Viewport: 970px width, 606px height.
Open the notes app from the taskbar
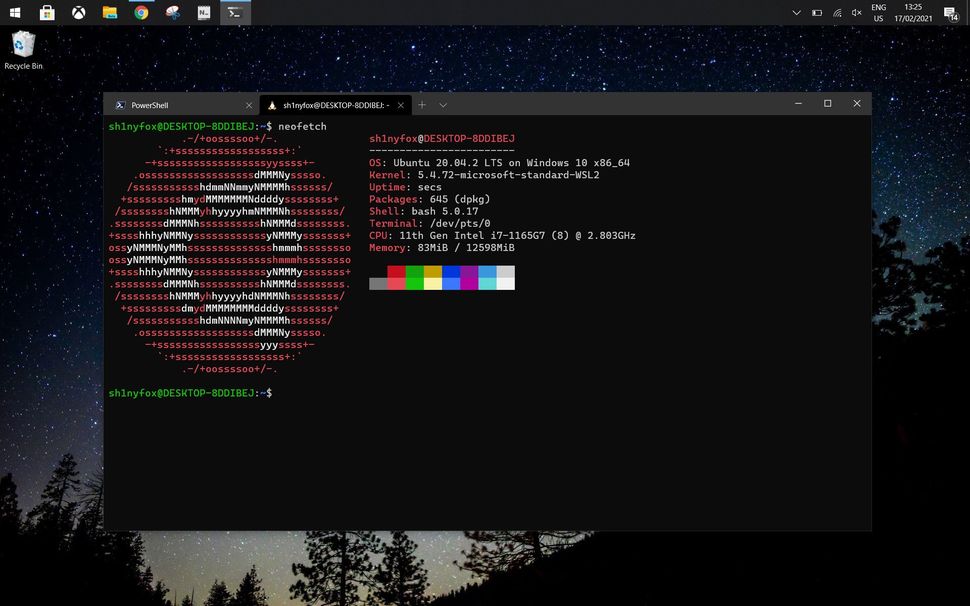(204, 13)
